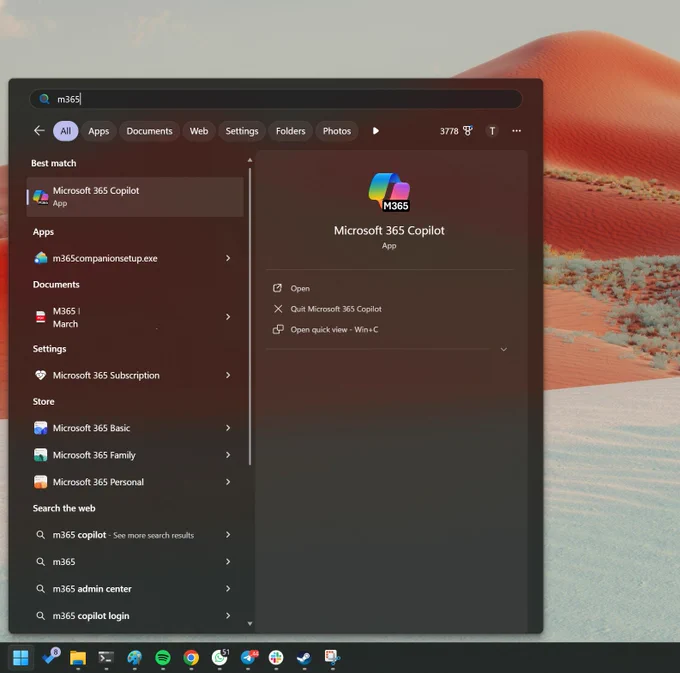Click the large Microsoft 365 Copilot logo

click(x=389, y=192)
